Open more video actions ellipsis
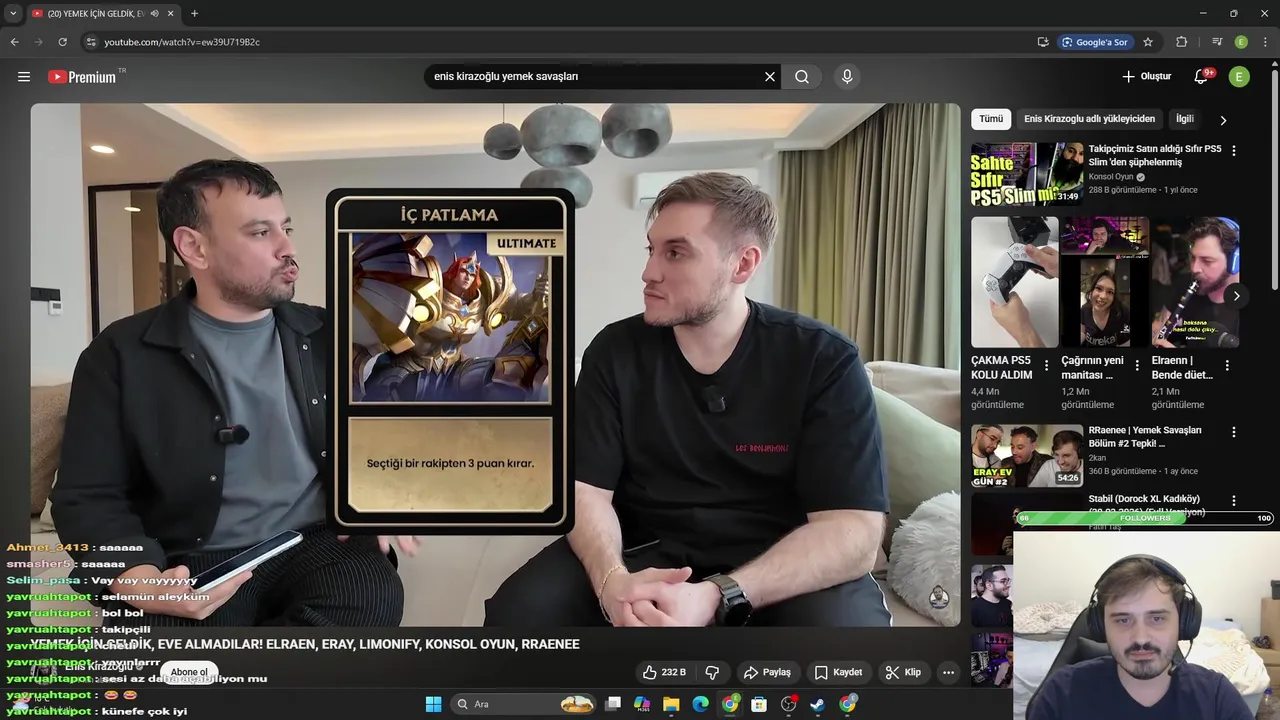 (x=948, y=672)
